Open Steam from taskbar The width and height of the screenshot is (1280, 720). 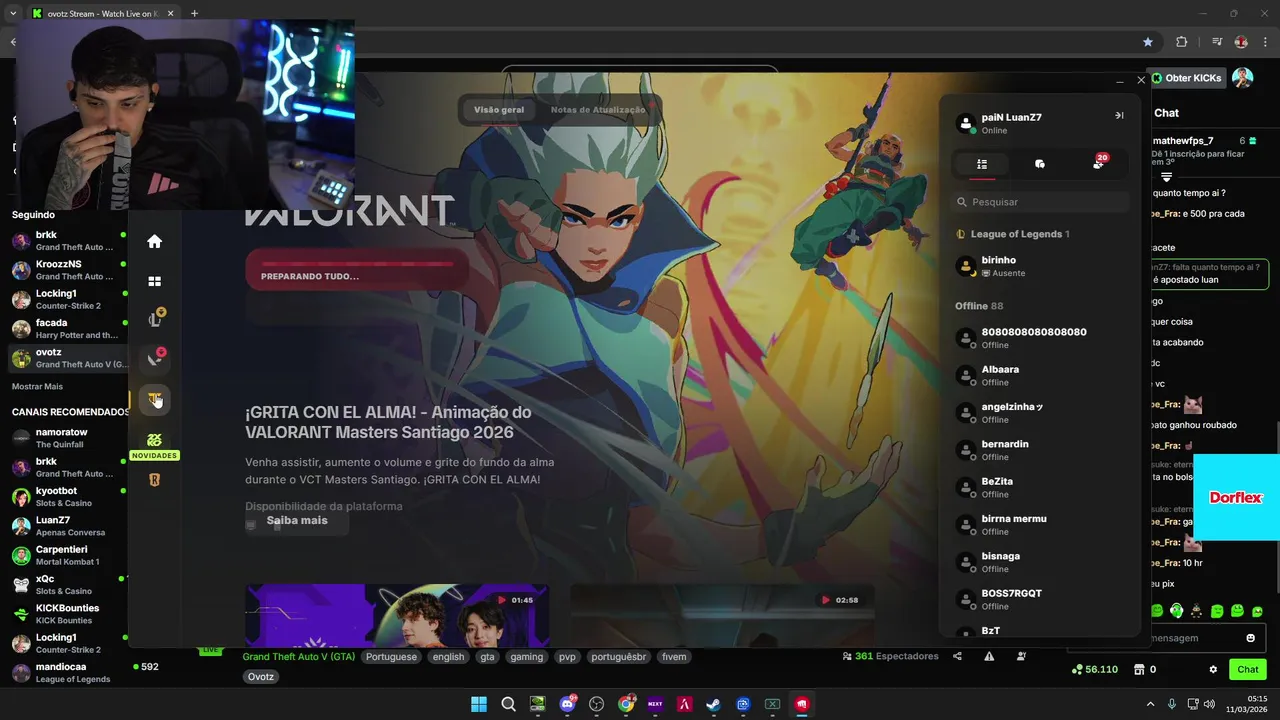[713, 704]
